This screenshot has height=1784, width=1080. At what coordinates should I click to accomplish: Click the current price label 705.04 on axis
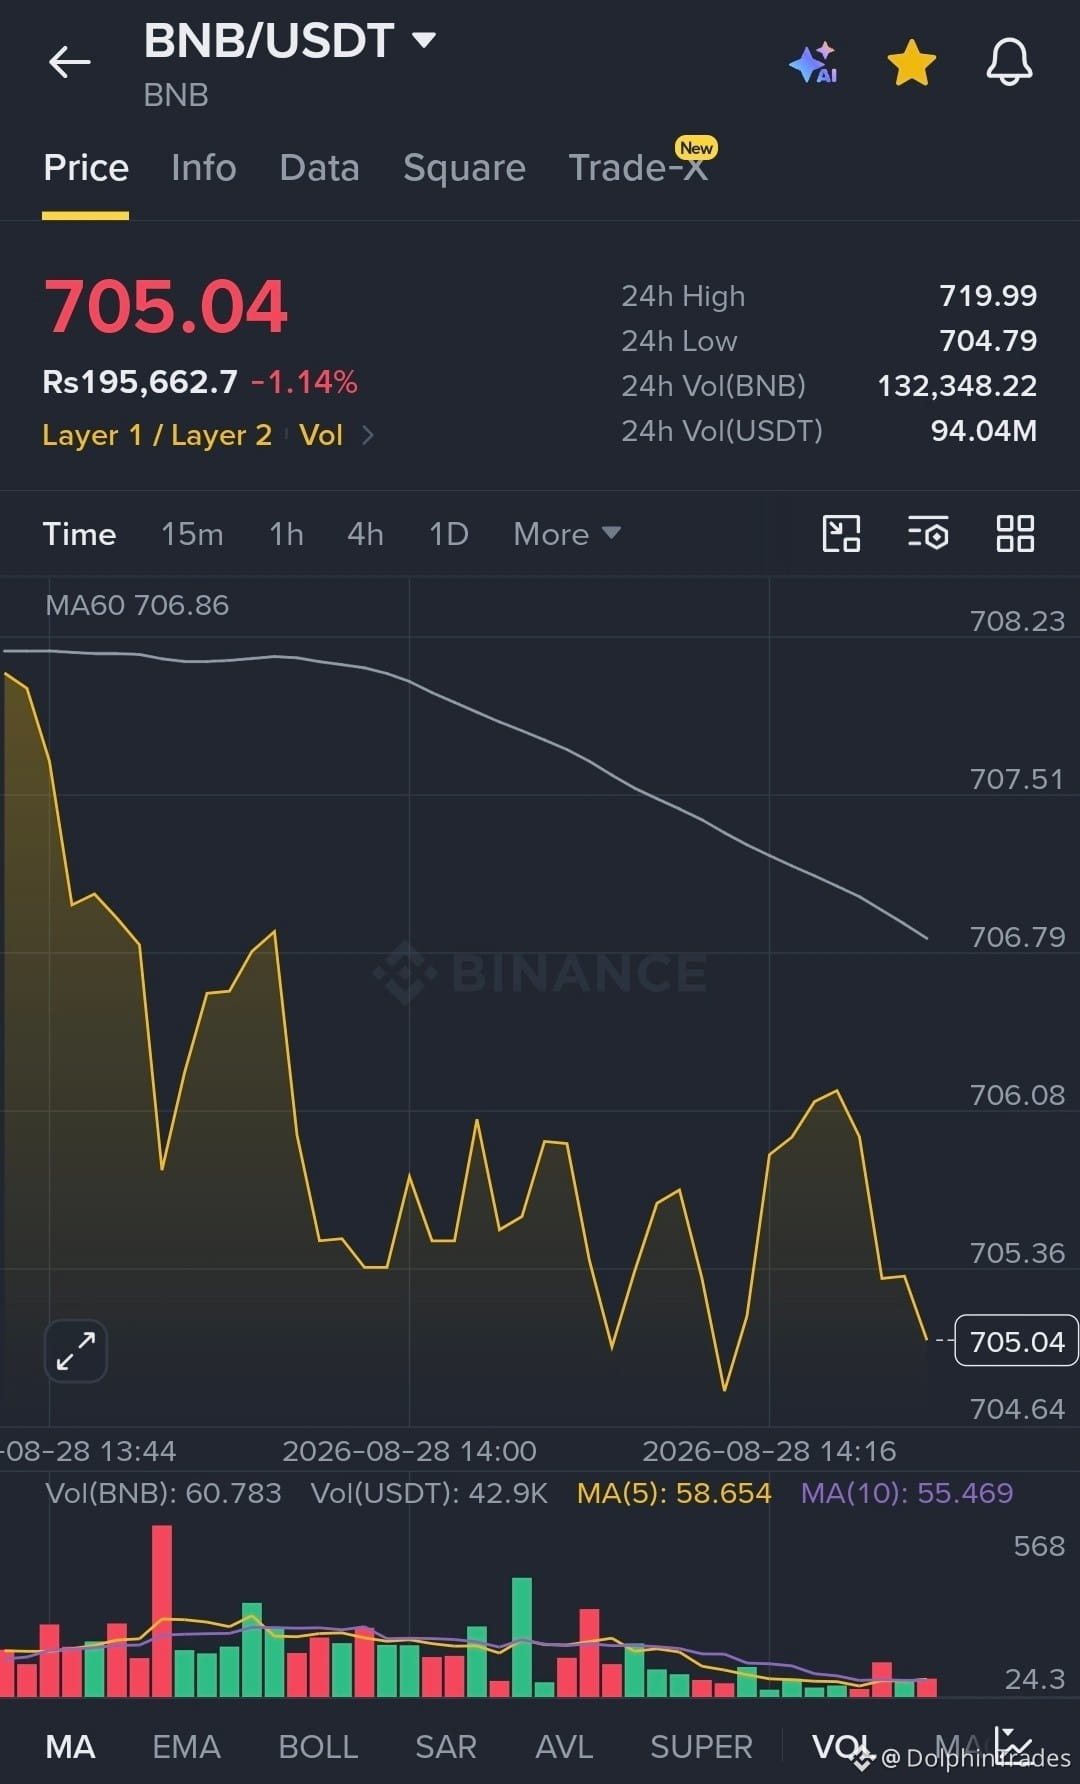(x=1017, y=1341)
